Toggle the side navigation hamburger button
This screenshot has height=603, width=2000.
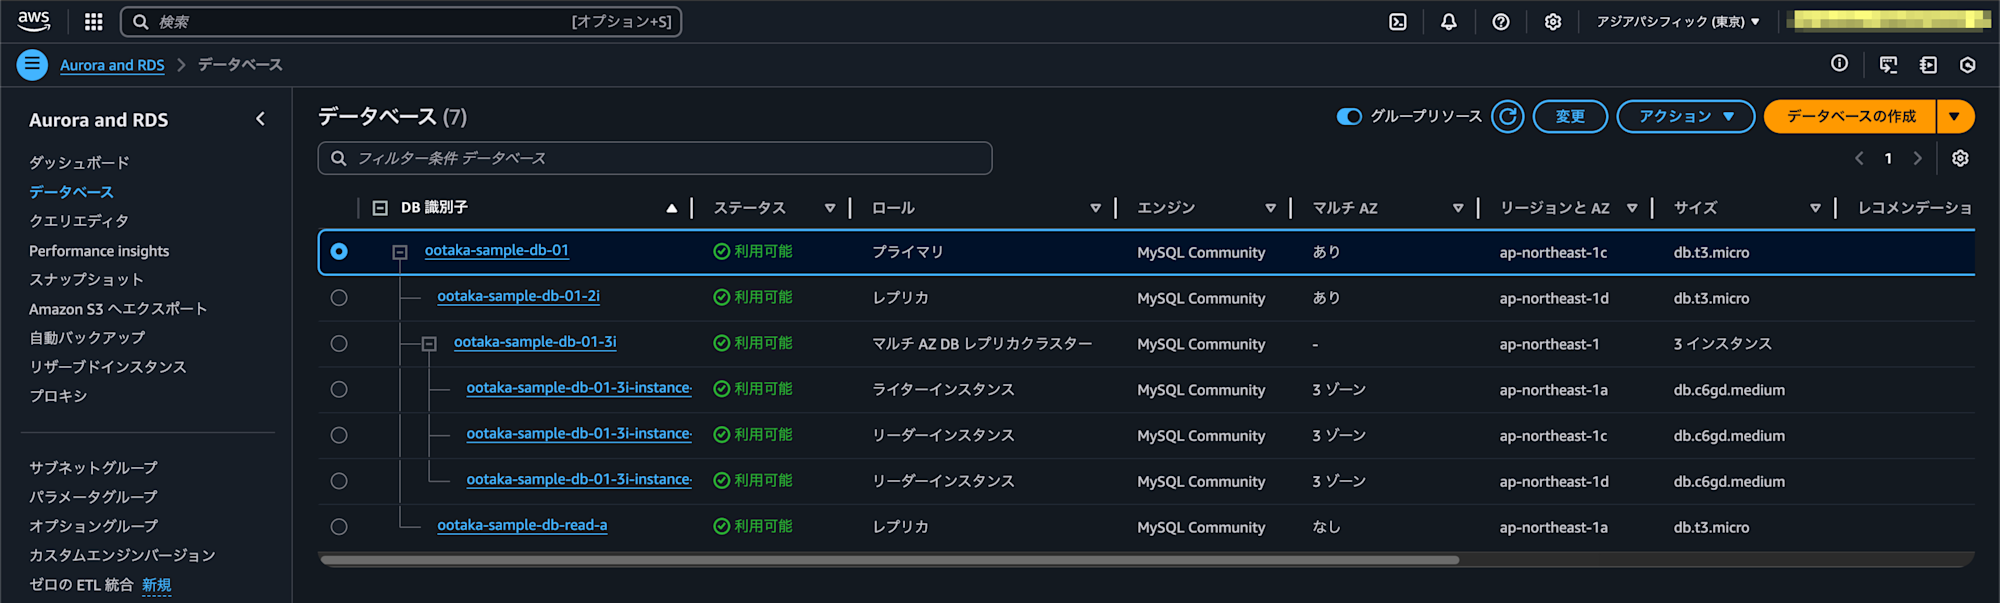coord(32,65)
